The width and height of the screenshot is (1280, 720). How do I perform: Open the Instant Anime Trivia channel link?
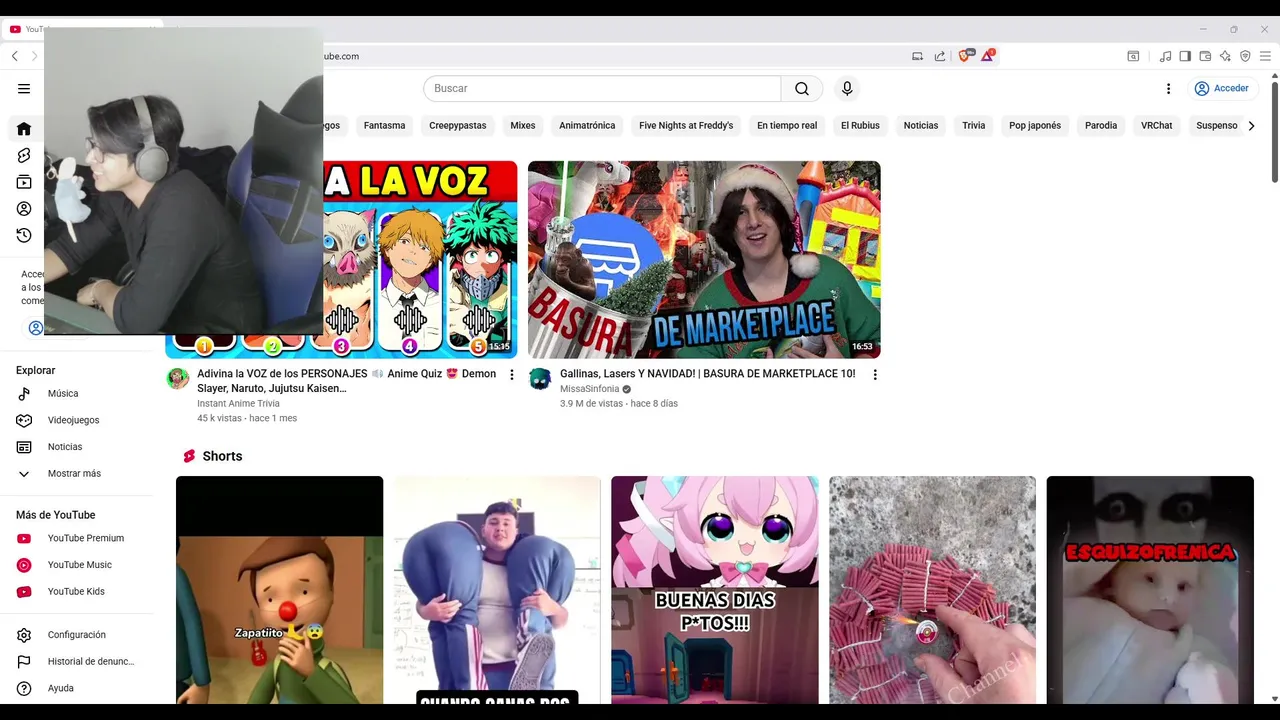click(x=238, y=404)
